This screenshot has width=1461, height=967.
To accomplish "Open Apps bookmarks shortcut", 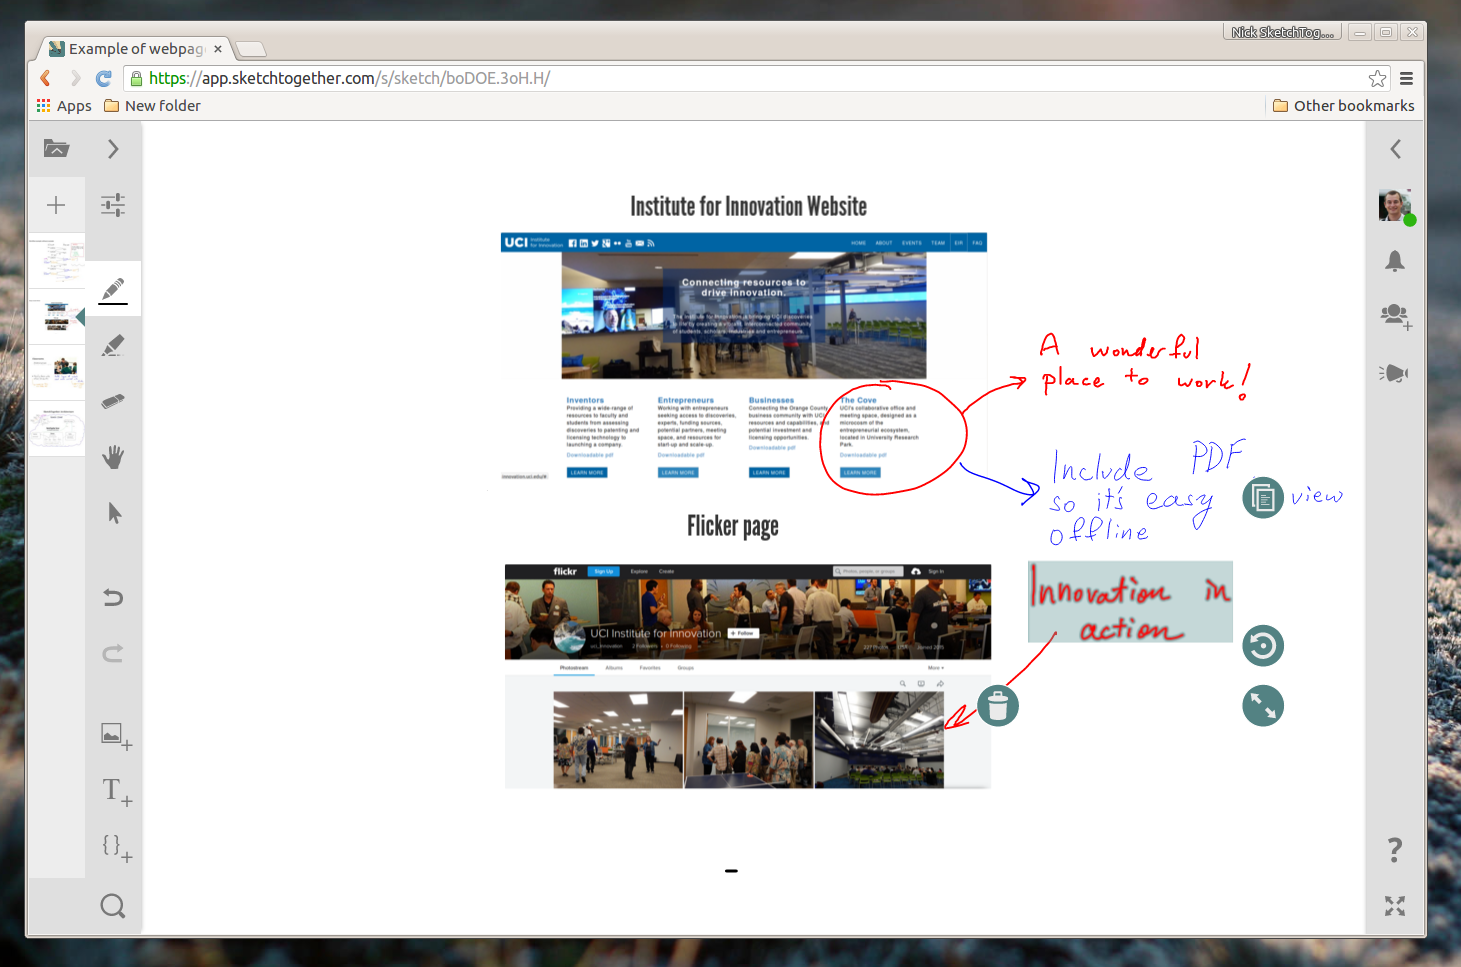I will coord(64,106).
